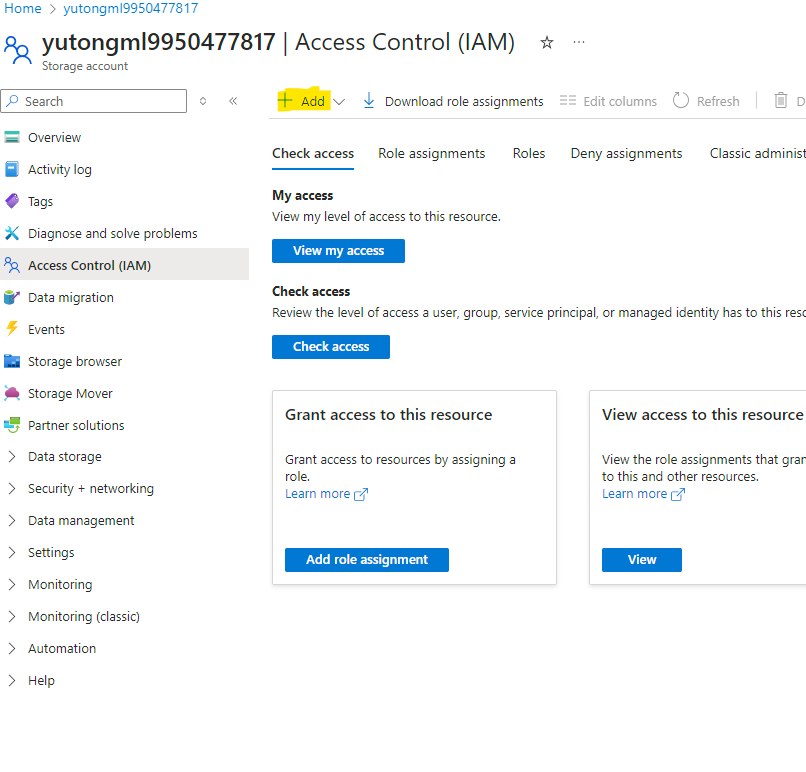Viewport: 806px width, 772px height.
Task: Click the Storage browser folder icon
Action: 12,361
